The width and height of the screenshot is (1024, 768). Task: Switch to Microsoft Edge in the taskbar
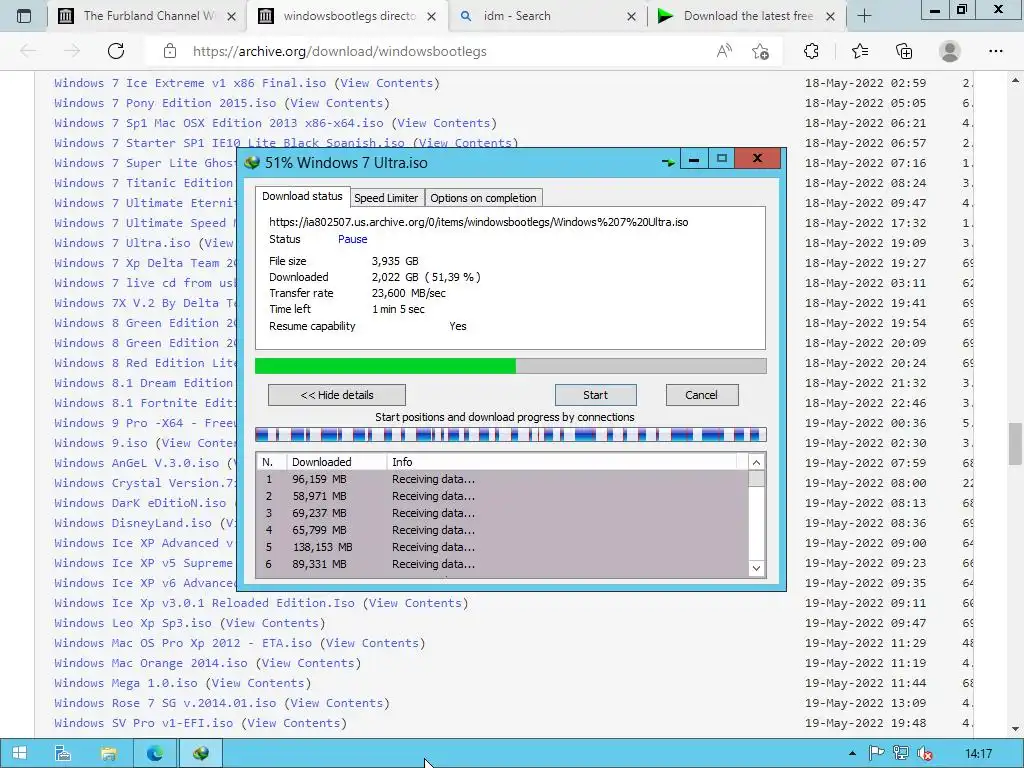155,754
